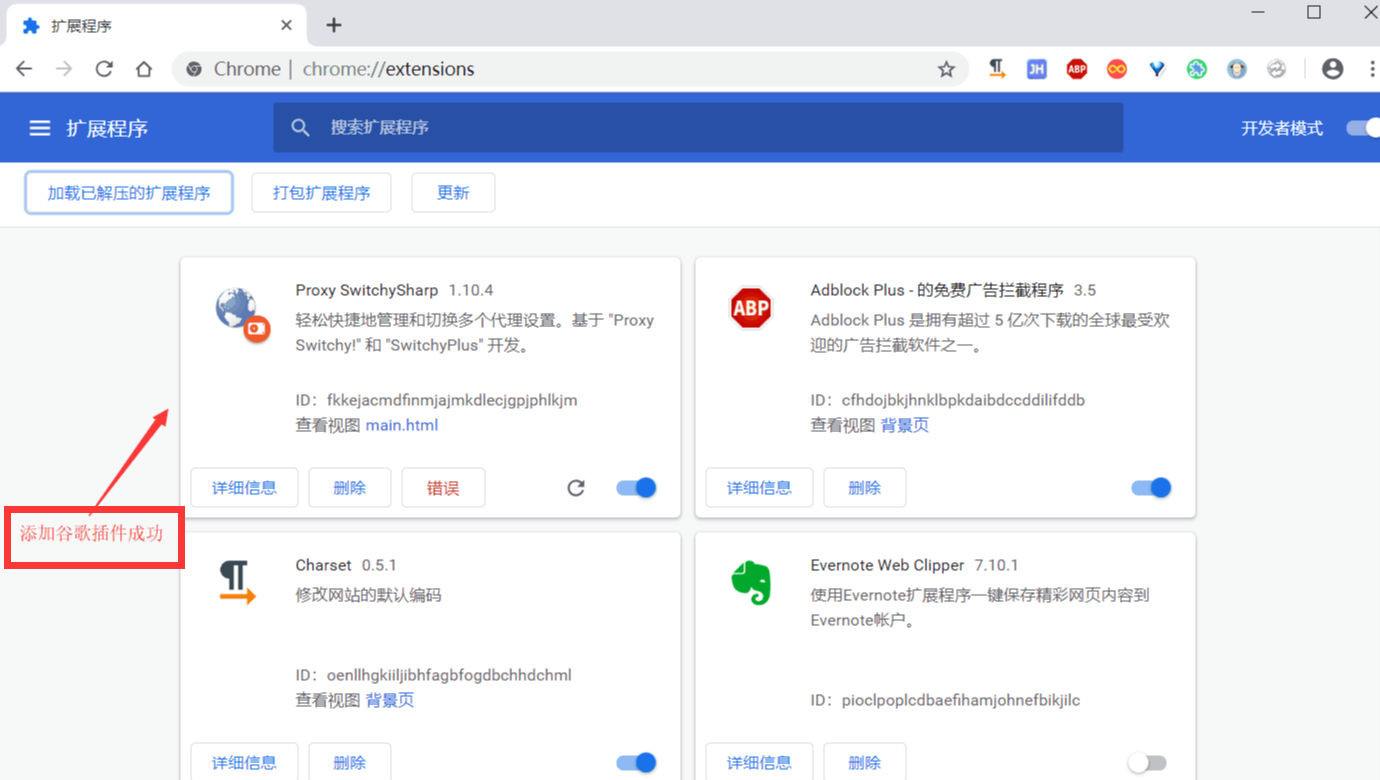This screenshot has height=780, width=1380.
Task: Bookmark this page with star icon
Action: click(x=946, y=69)
